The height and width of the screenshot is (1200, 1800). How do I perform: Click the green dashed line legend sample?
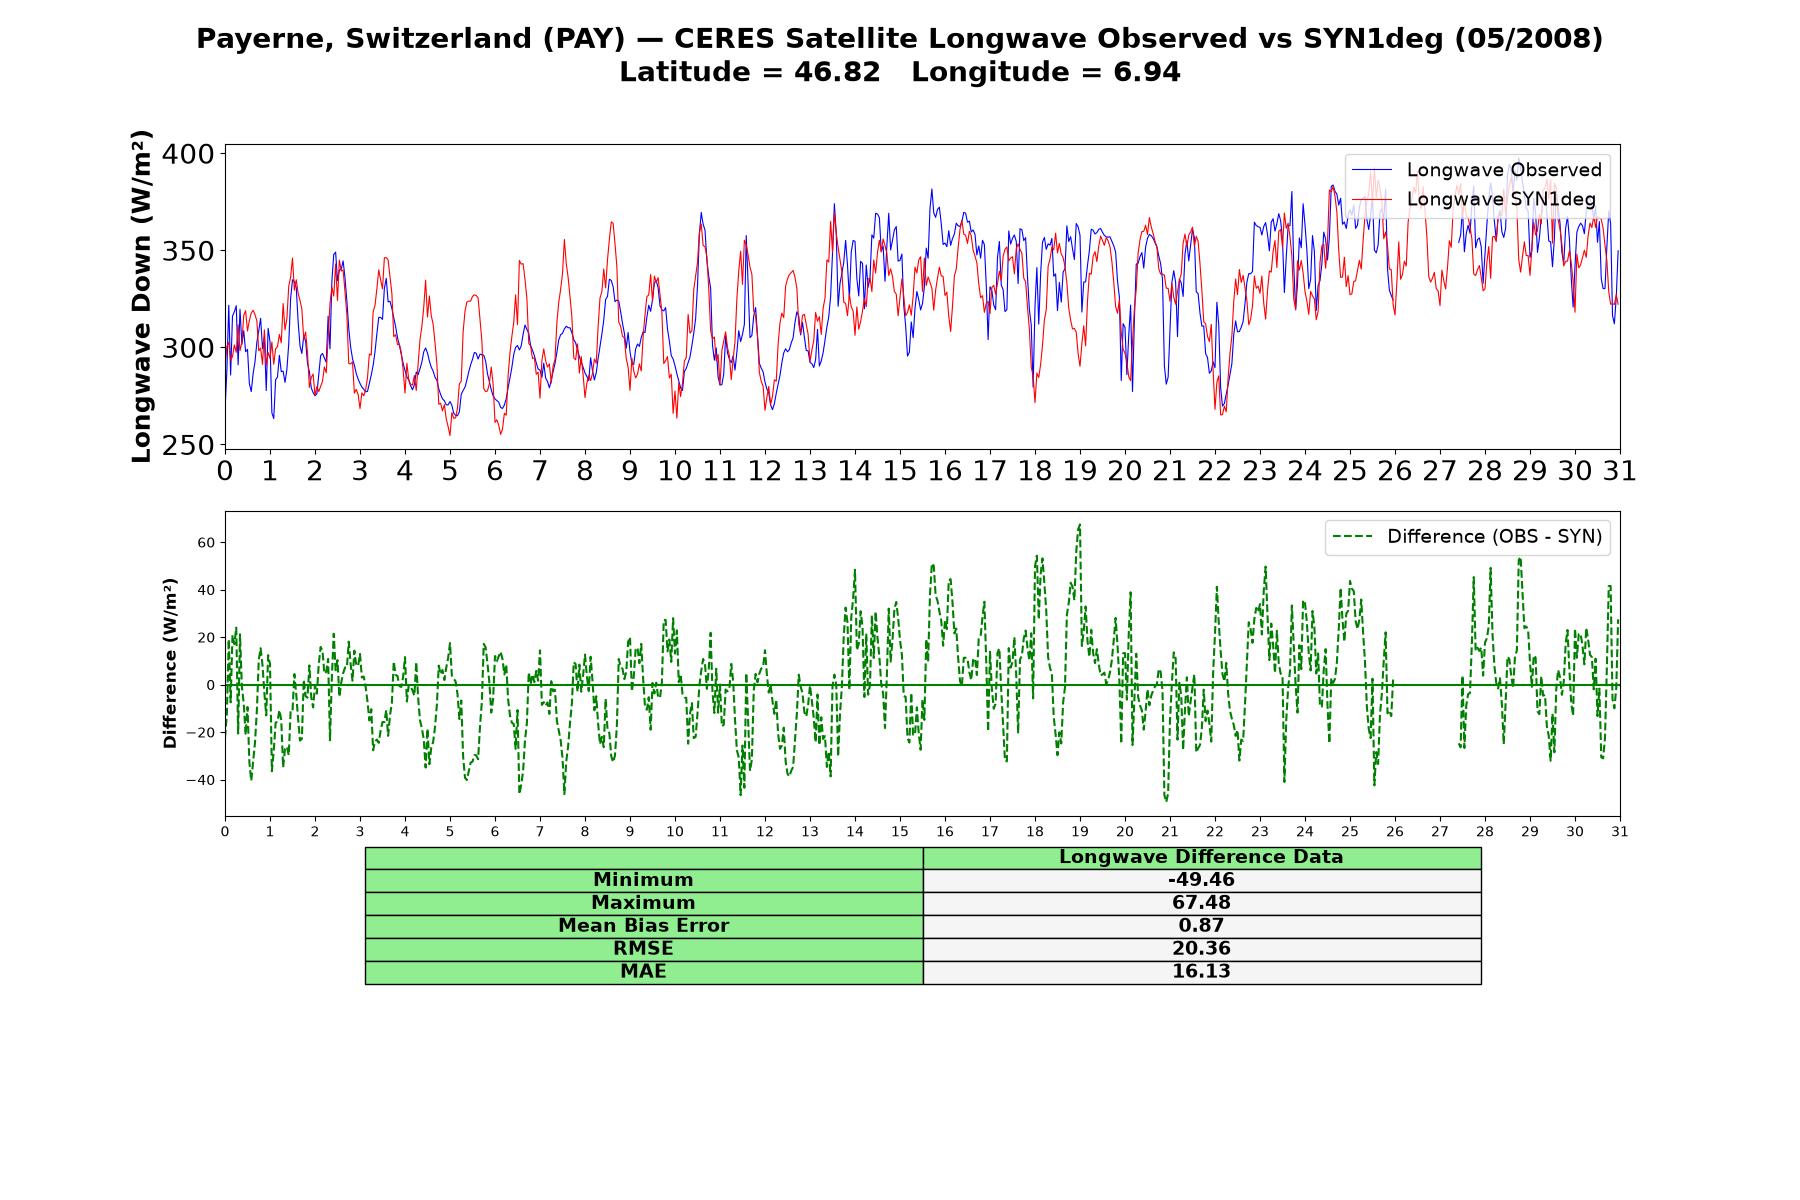pyautogui.click(x=1353, y=537)
